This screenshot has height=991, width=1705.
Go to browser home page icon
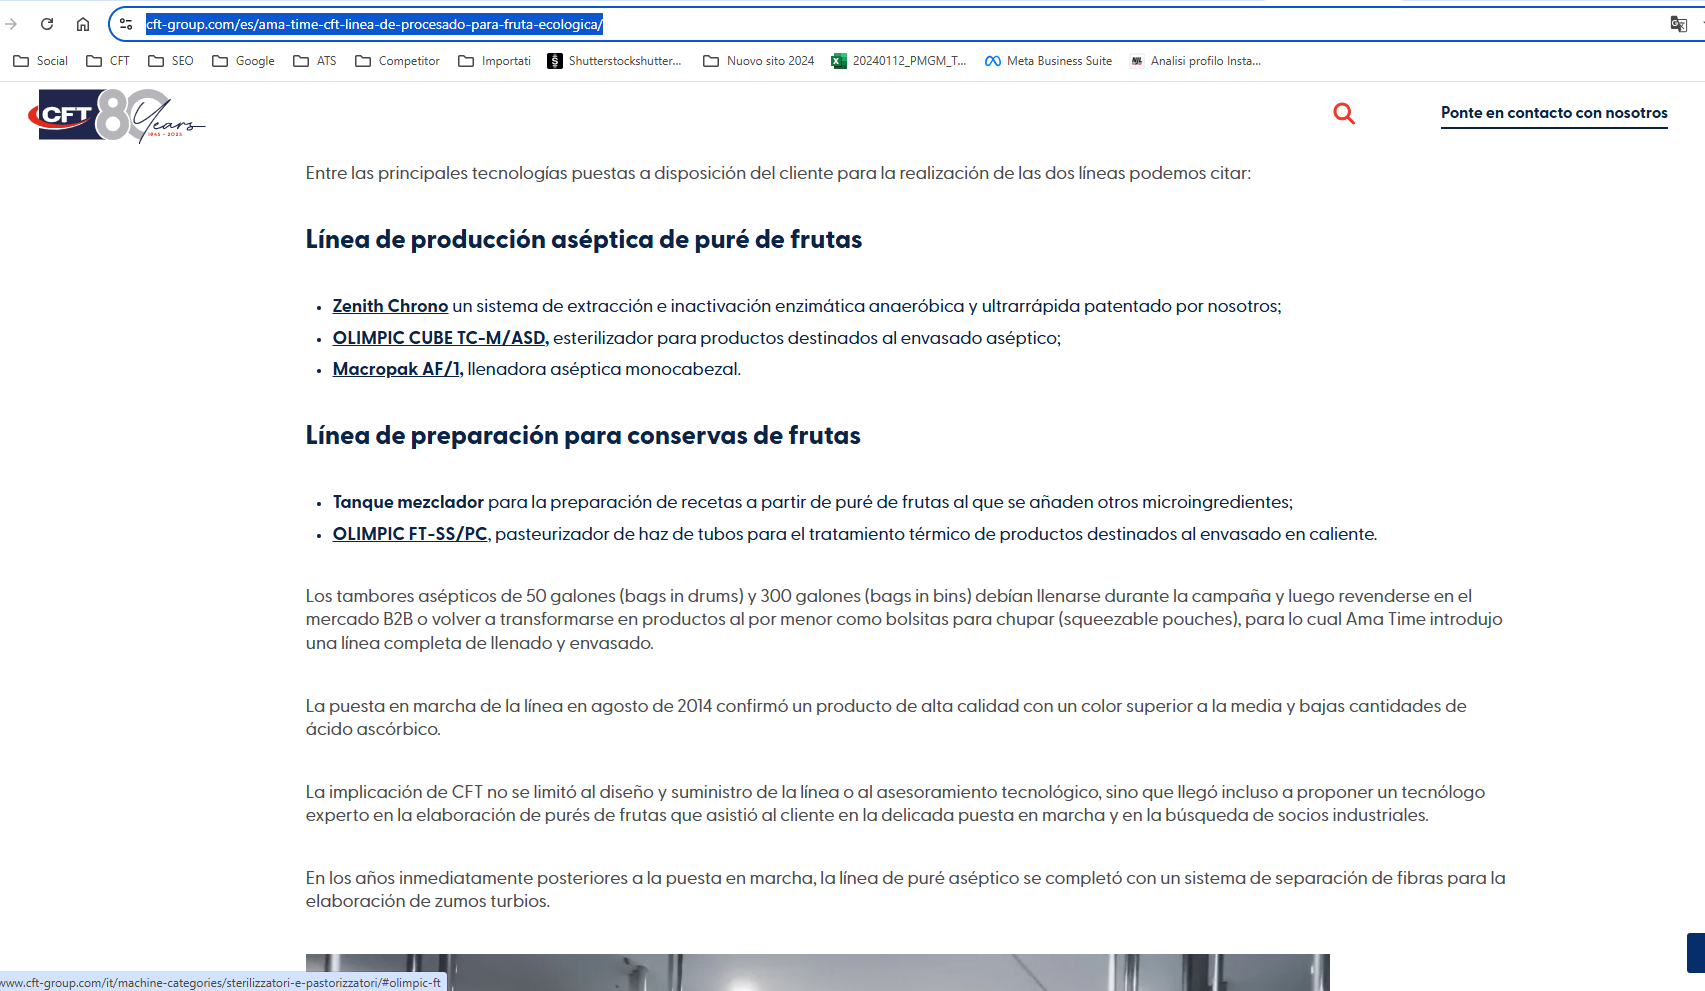(83, 24)
